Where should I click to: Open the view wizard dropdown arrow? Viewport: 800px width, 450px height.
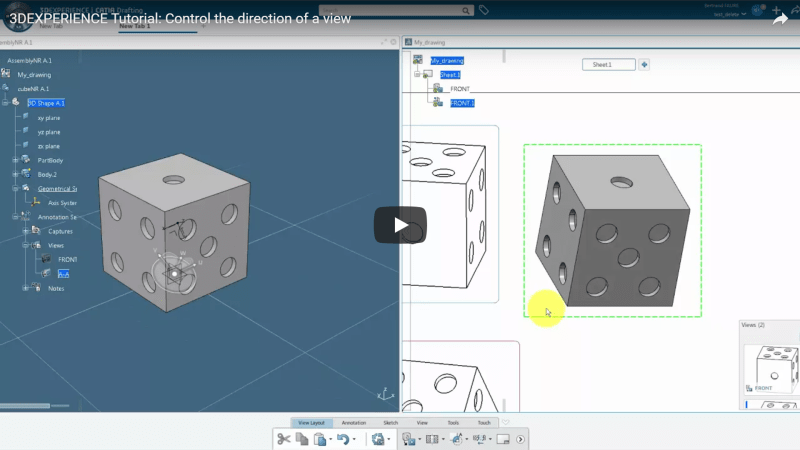419,439
